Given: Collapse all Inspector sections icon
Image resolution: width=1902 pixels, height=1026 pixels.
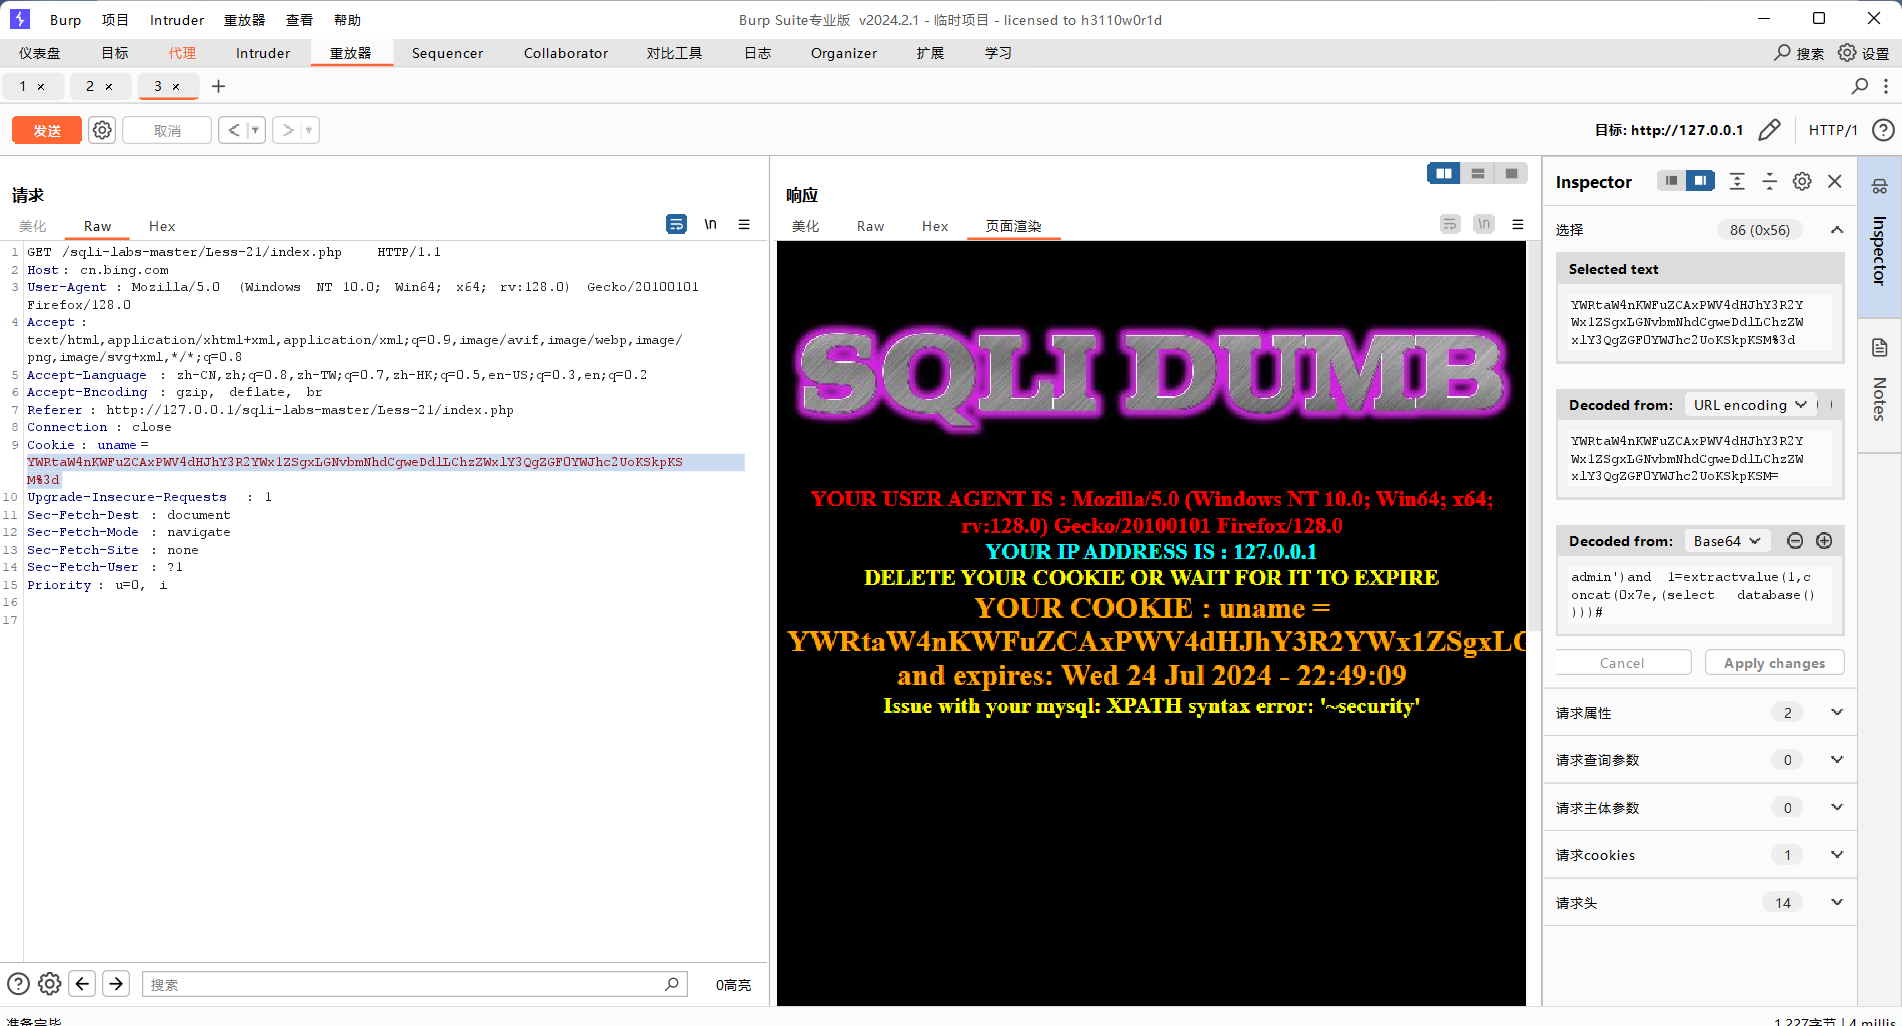Looking at the screenshot, I should (x=1769, y=181).
